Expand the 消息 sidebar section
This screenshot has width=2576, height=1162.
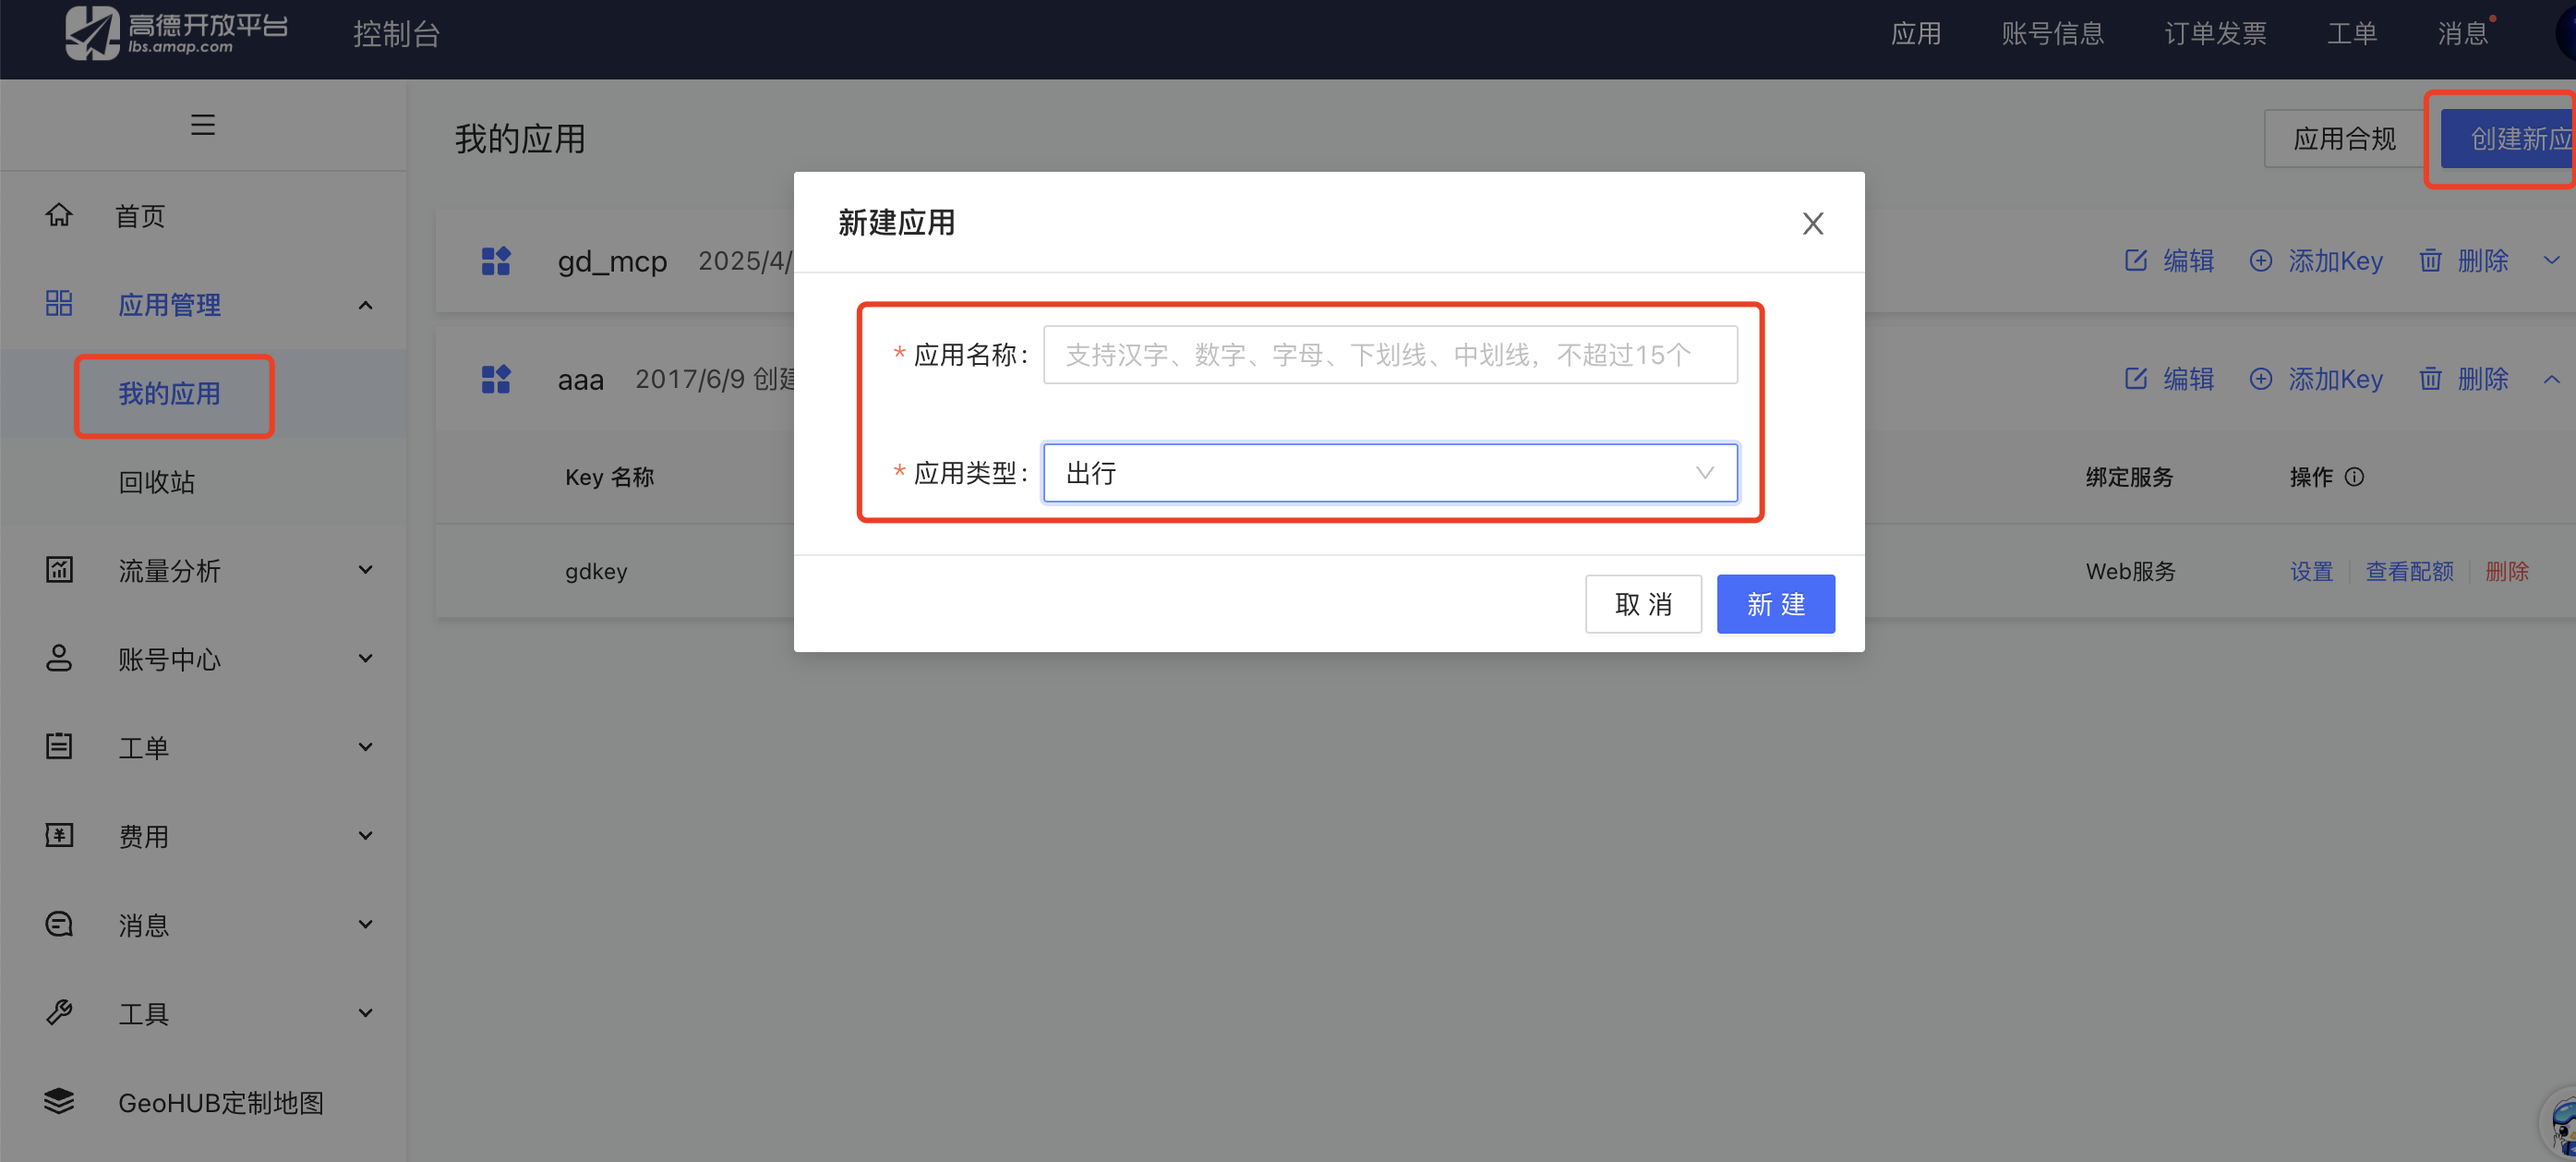pyautogui.click(x=365, y=924)
